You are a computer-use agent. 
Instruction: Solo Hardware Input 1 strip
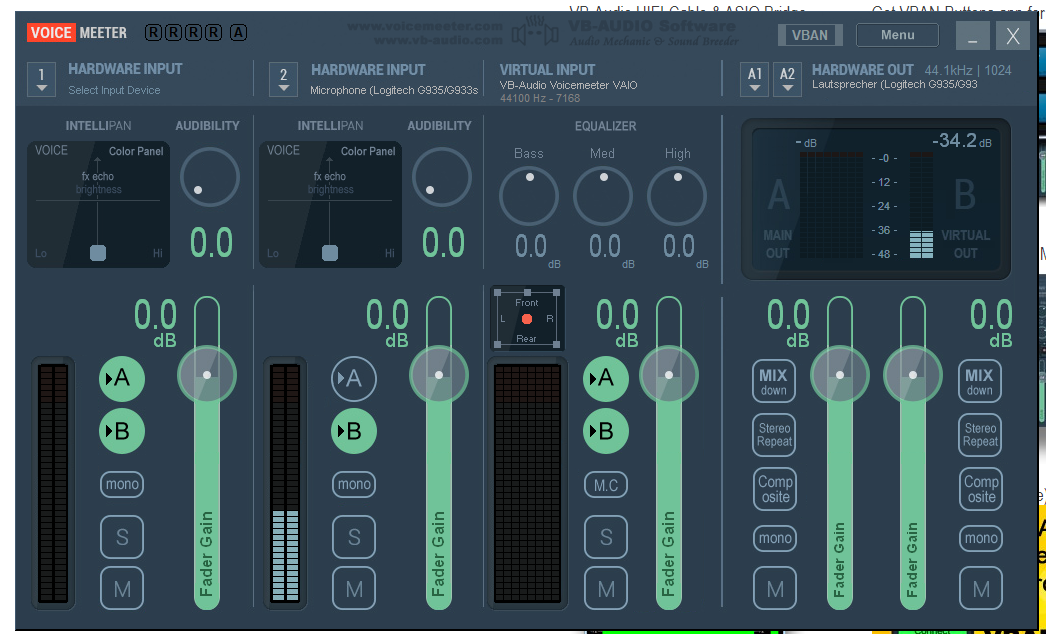121,537
